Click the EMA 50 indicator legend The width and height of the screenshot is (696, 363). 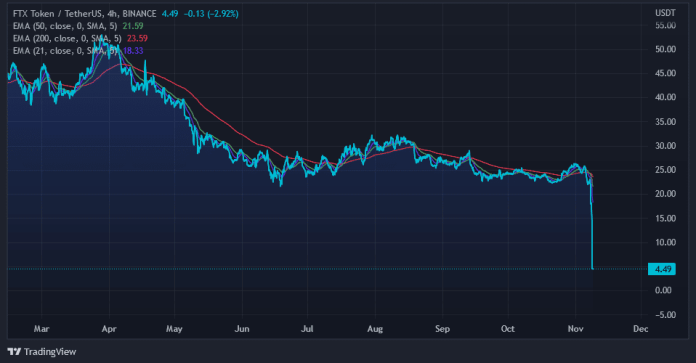[65, 26]
